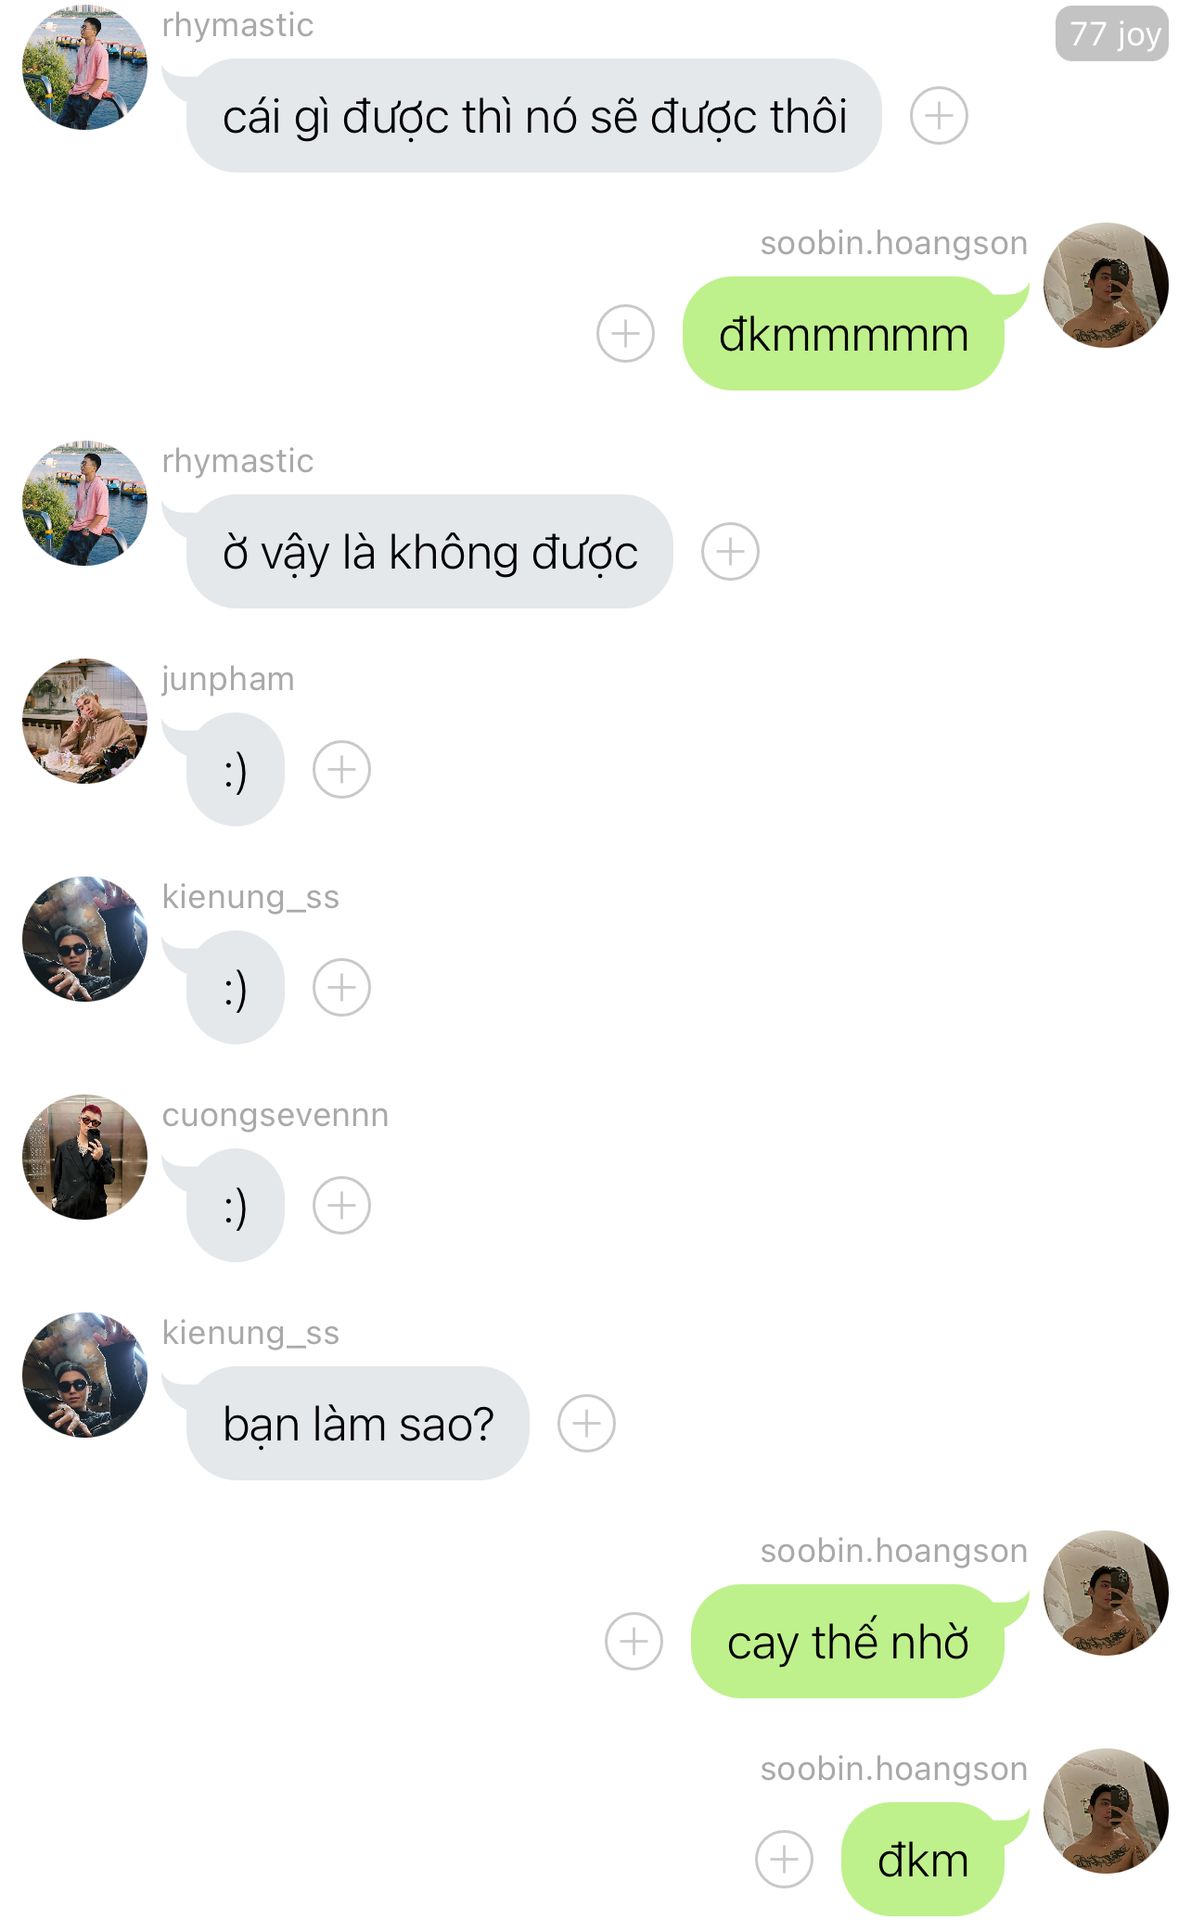The height and width of the screenshot is (1920, 1191).
Task: Tap the plus icon beside the last "đkm" bubble
Action: click(x=784, y=1859)
